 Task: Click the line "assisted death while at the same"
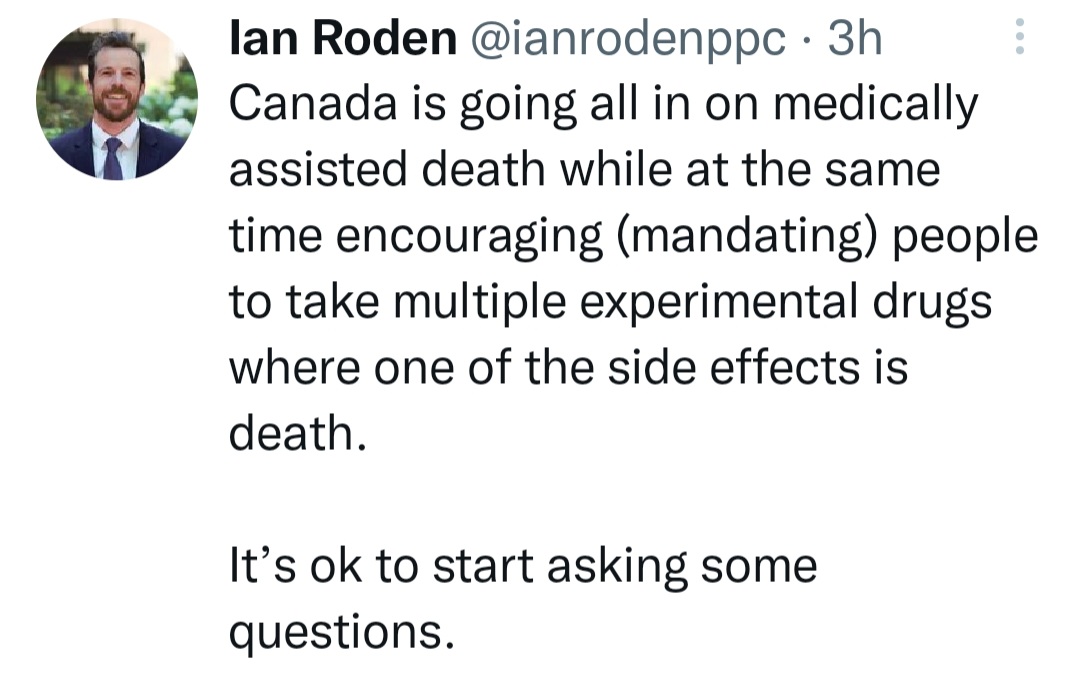[584, 170]
